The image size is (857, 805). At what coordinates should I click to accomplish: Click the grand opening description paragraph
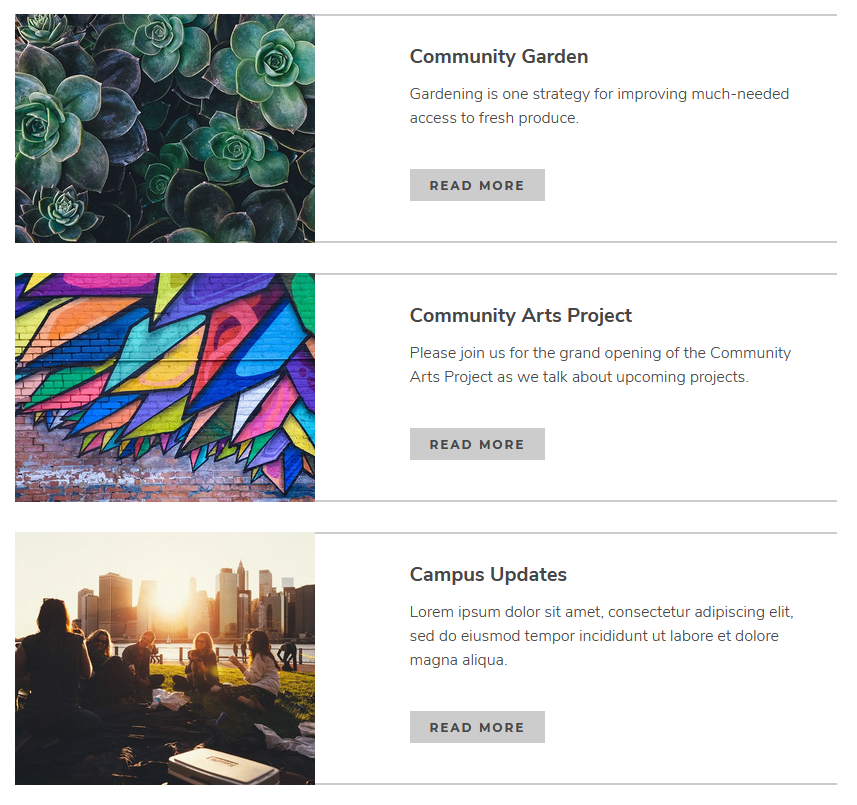[600, 365]
